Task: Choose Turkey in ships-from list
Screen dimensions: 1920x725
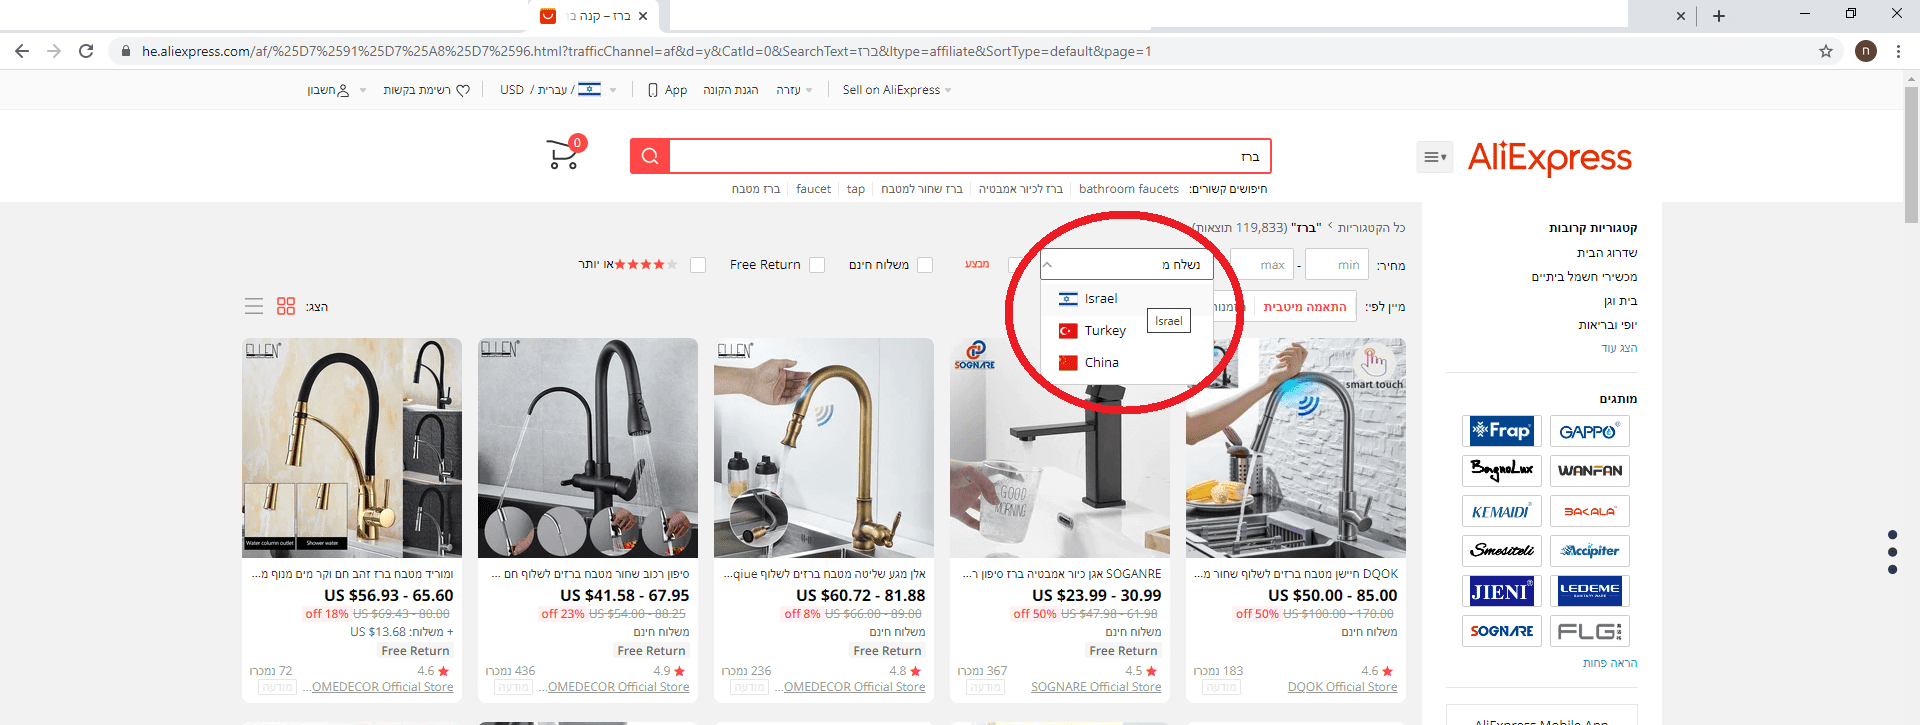Action: coord(1127,330)
